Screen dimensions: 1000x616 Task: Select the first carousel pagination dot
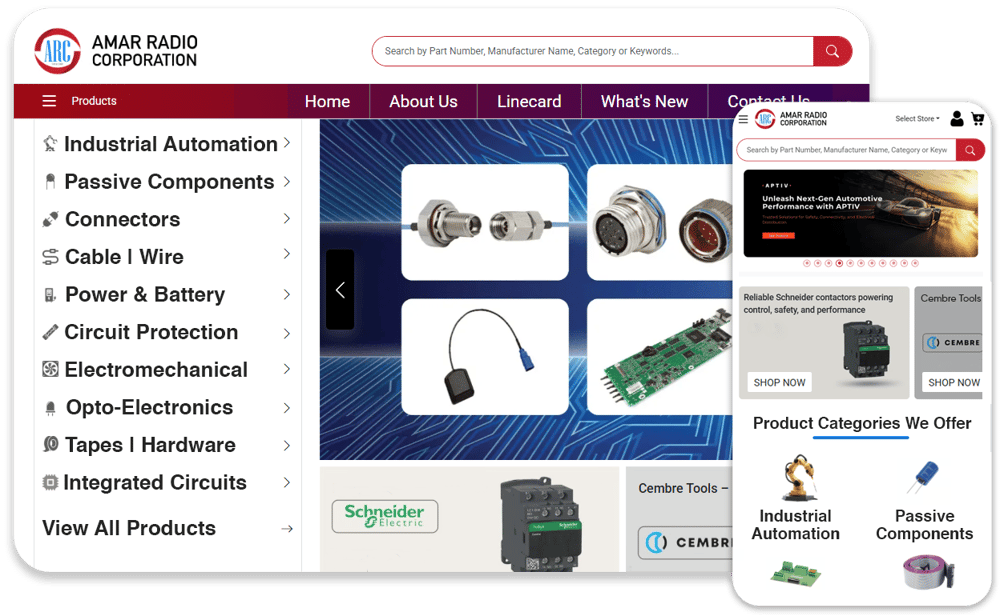[x=806, y=263]
